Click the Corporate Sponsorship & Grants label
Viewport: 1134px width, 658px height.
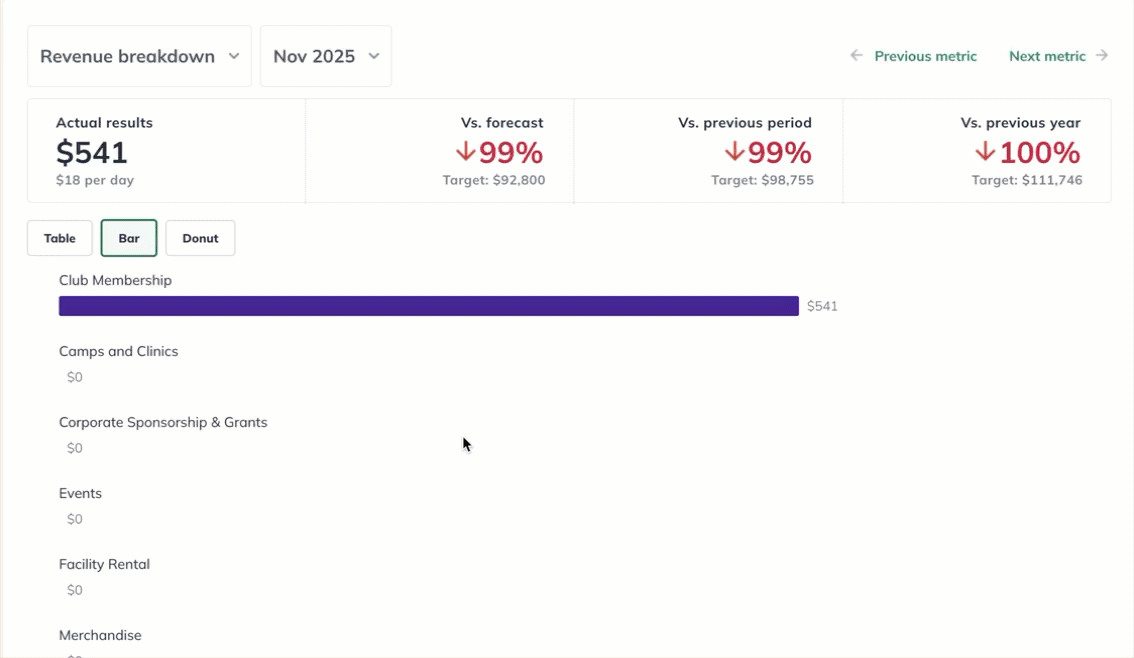pos(163,422)
